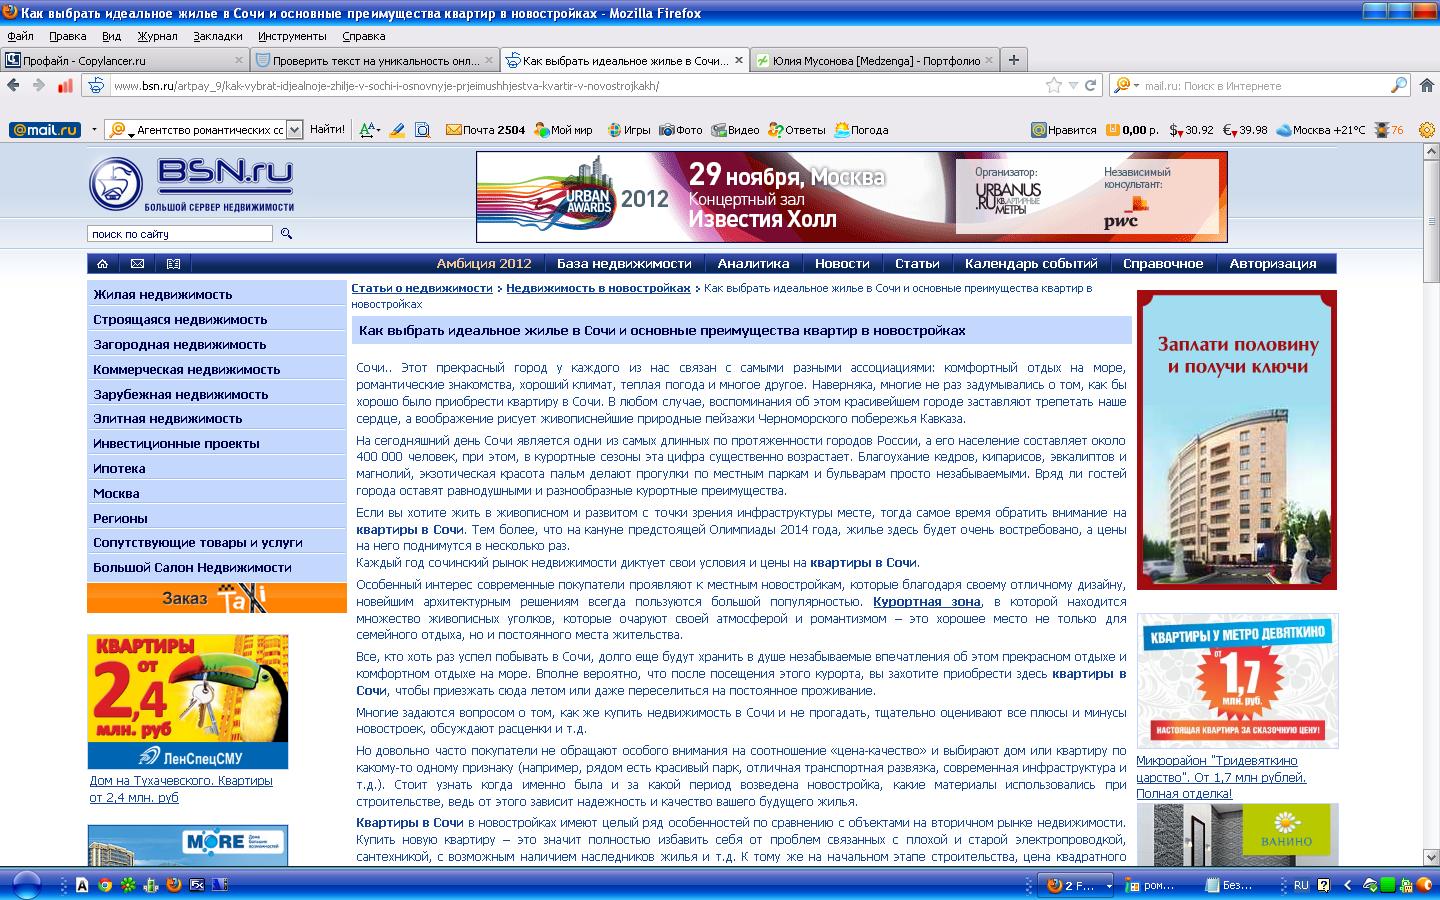
Task: Click the Квартиры от 2,4 млн. руб banner
Action: coord(188,702)
